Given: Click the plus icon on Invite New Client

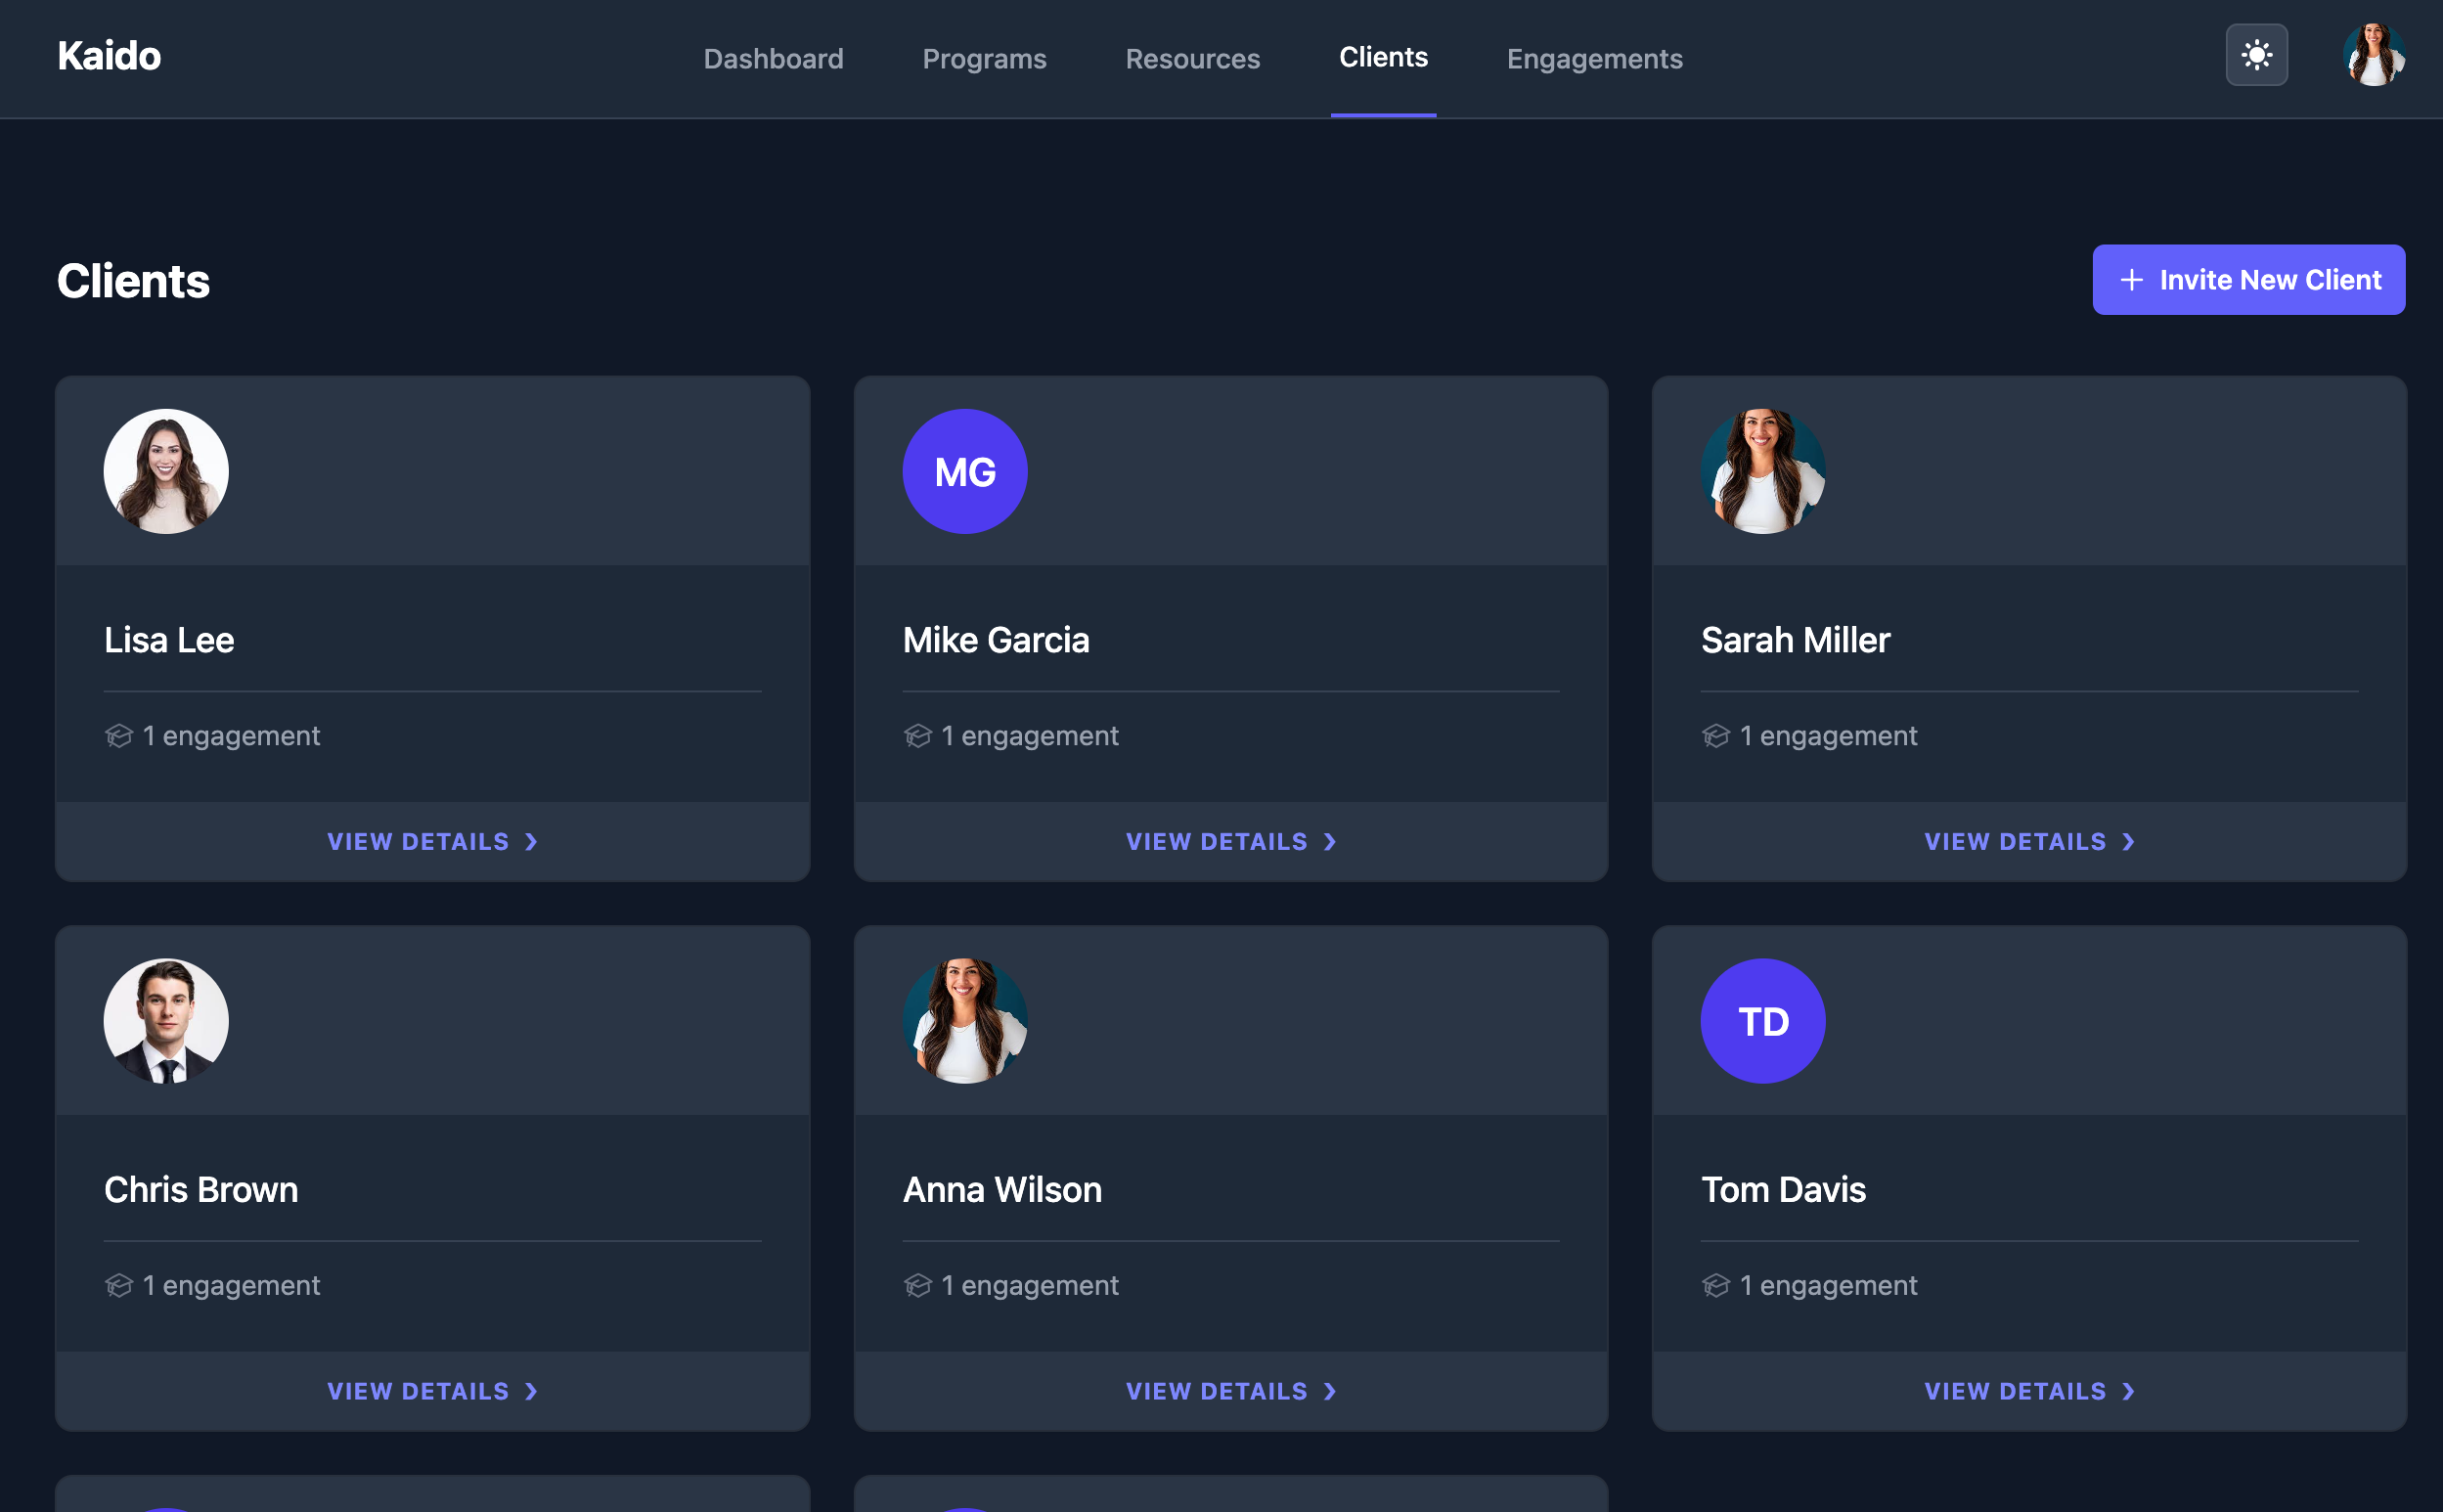Looking at the screenshot, I should tap(2131, 280).
